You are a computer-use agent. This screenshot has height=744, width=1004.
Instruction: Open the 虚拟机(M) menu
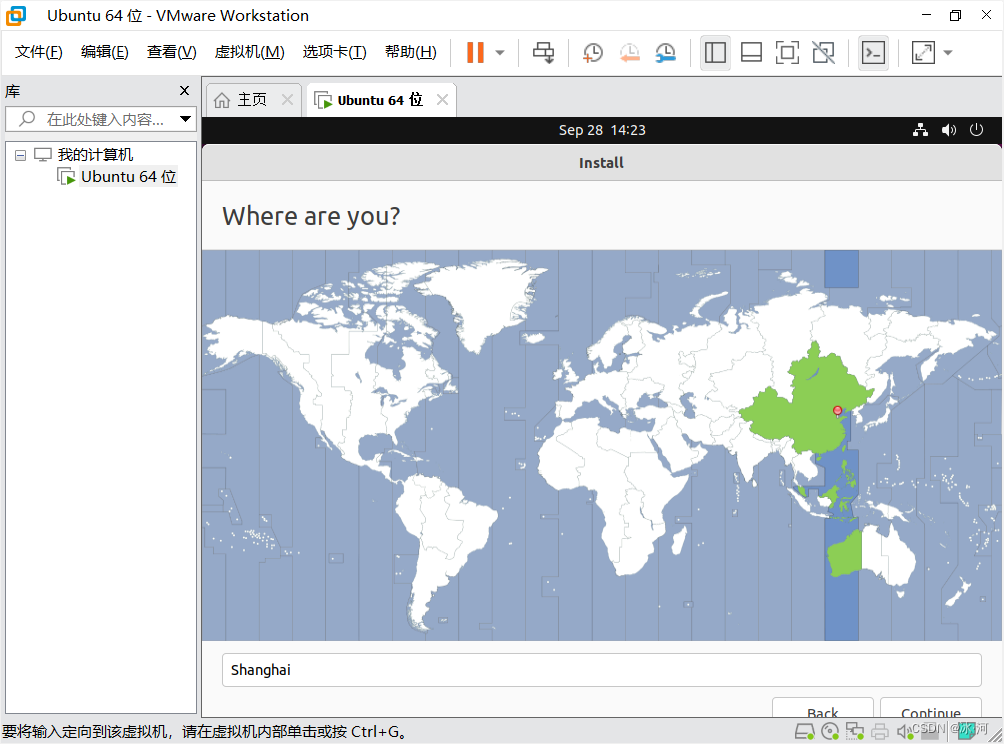249,52
